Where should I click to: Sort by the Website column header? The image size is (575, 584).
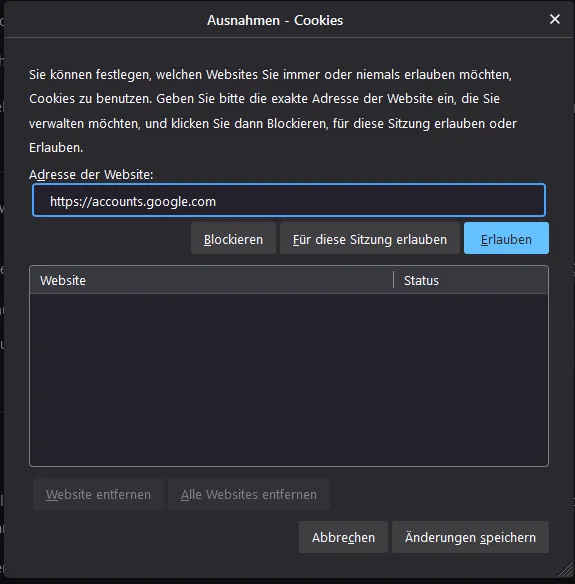(212, 280)
